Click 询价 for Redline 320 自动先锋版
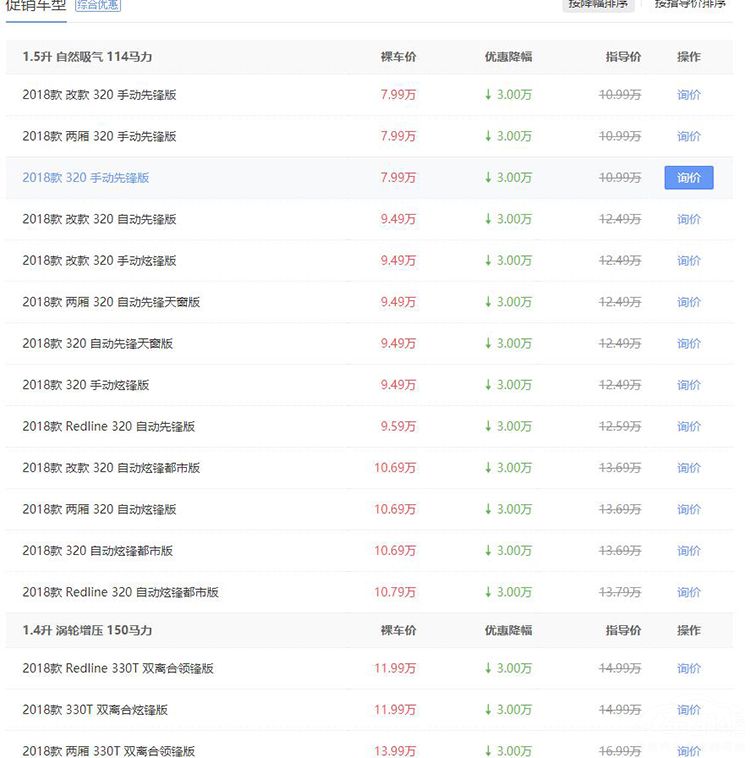 689,427
